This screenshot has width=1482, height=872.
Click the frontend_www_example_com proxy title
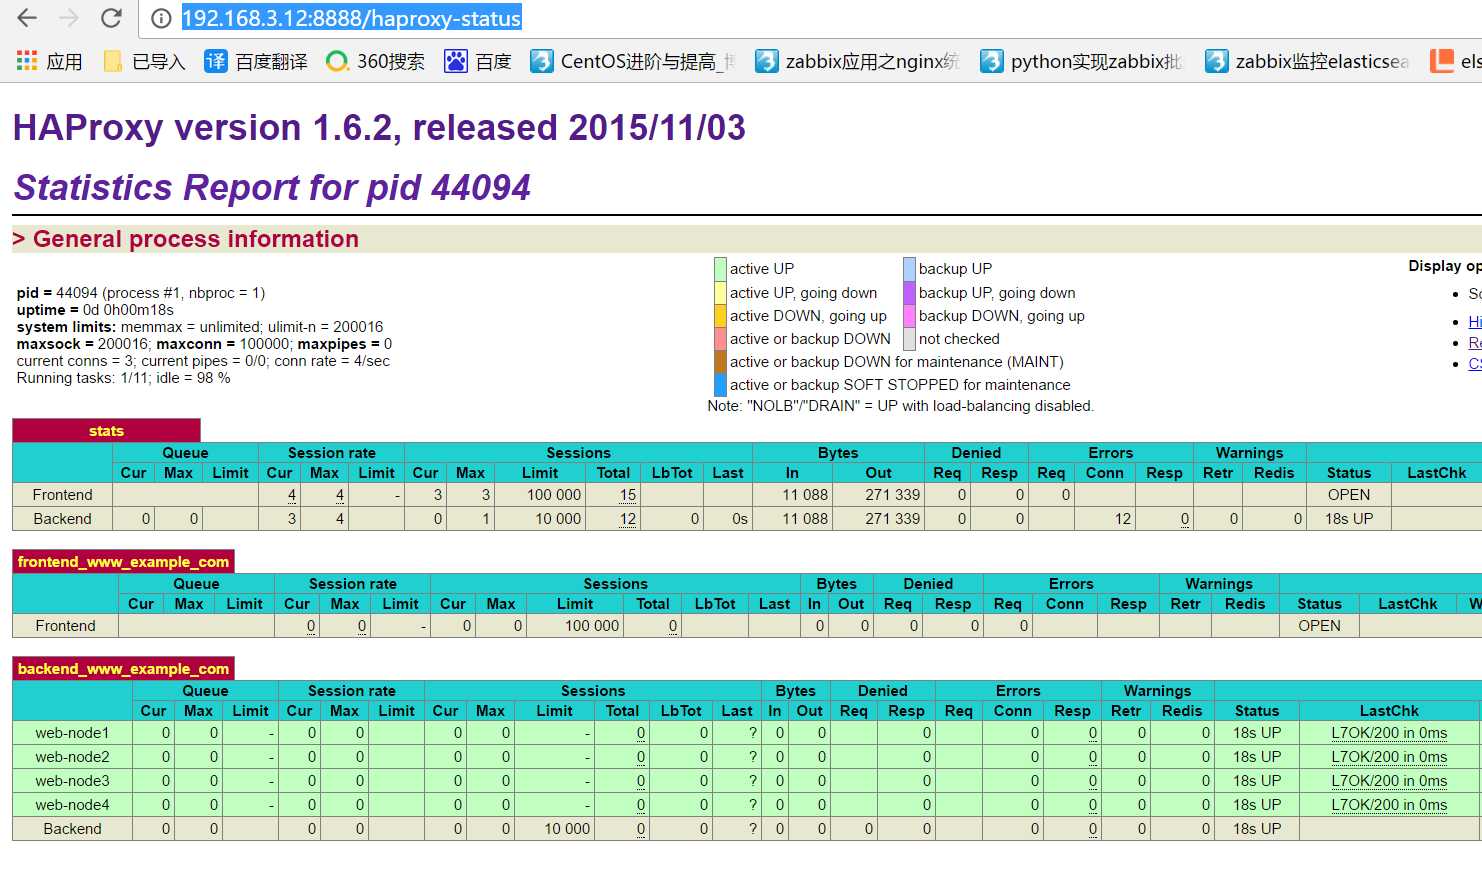123,562
